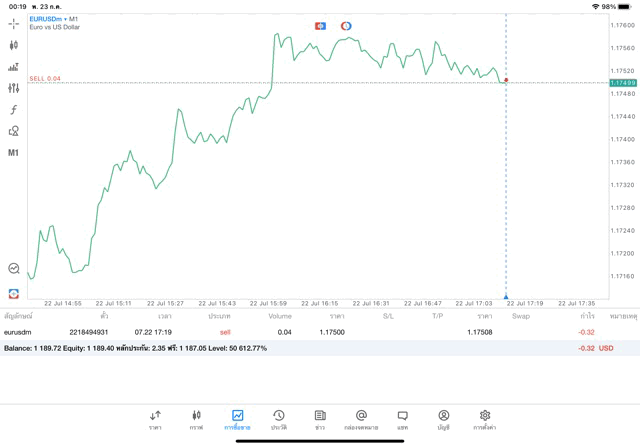Open the Settings (การตั้งค่า) gear tab

coord(485,420)
